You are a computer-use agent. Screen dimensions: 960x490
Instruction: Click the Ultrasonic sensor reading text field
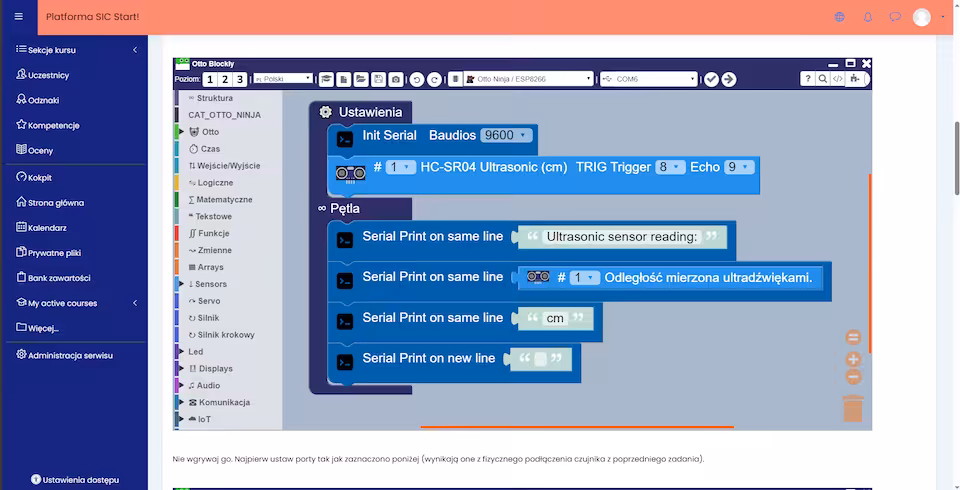pyautogui.click(x=621, y=237)
